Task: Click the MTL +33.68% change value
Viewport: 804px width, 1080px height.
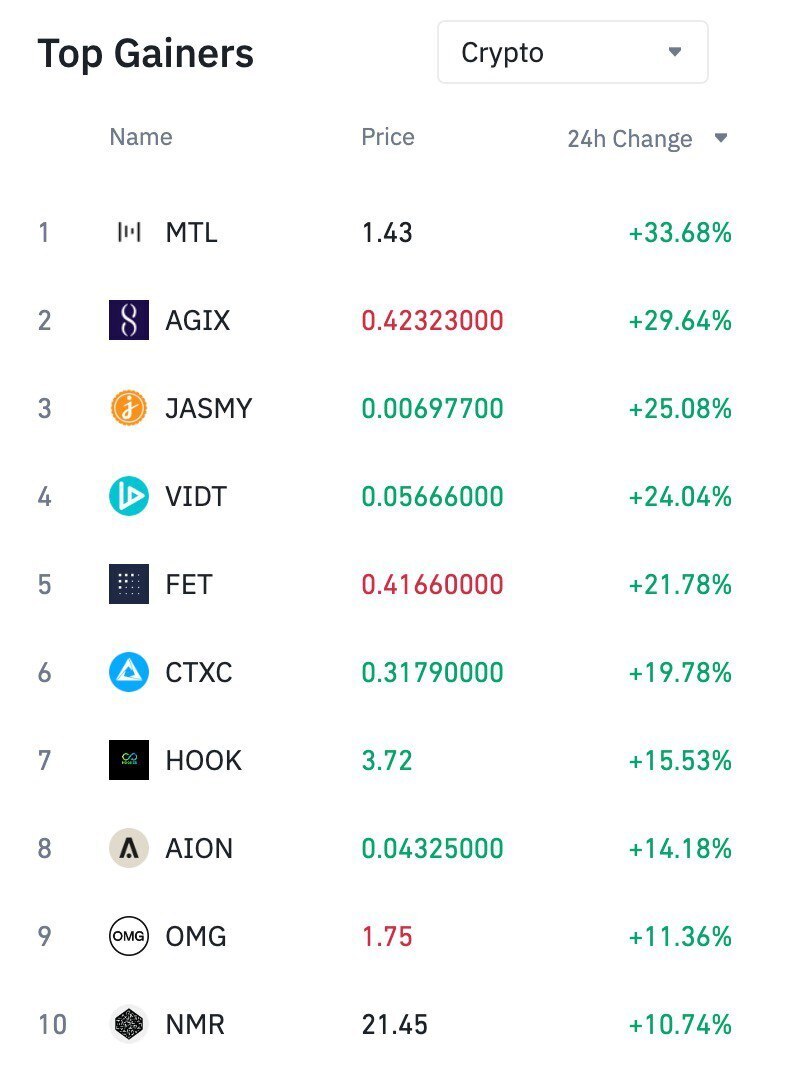Action: (x=680, y=233)
